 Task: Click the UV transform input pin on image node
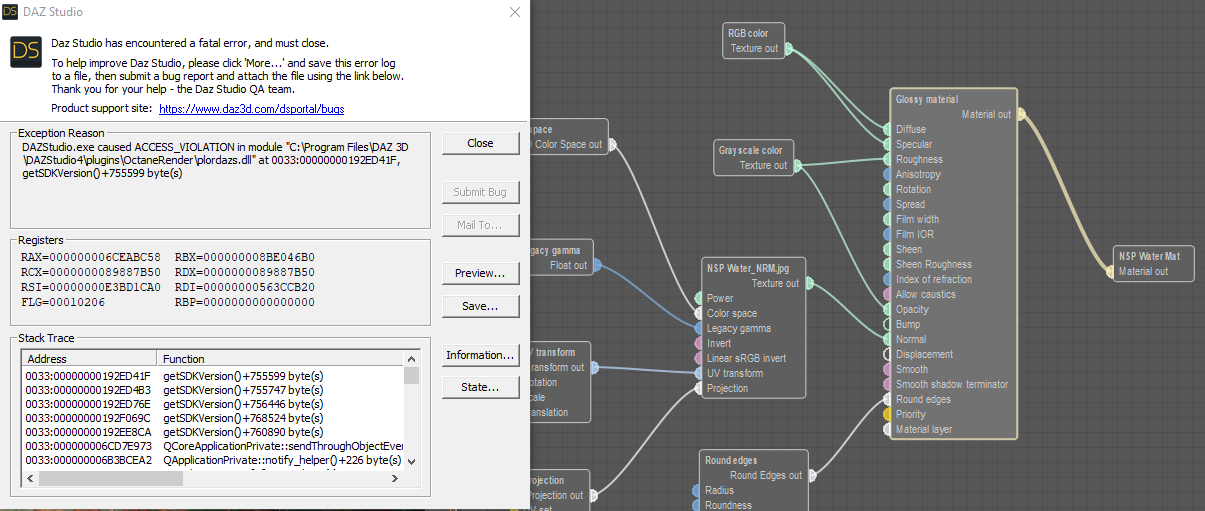tap(698, 373)
